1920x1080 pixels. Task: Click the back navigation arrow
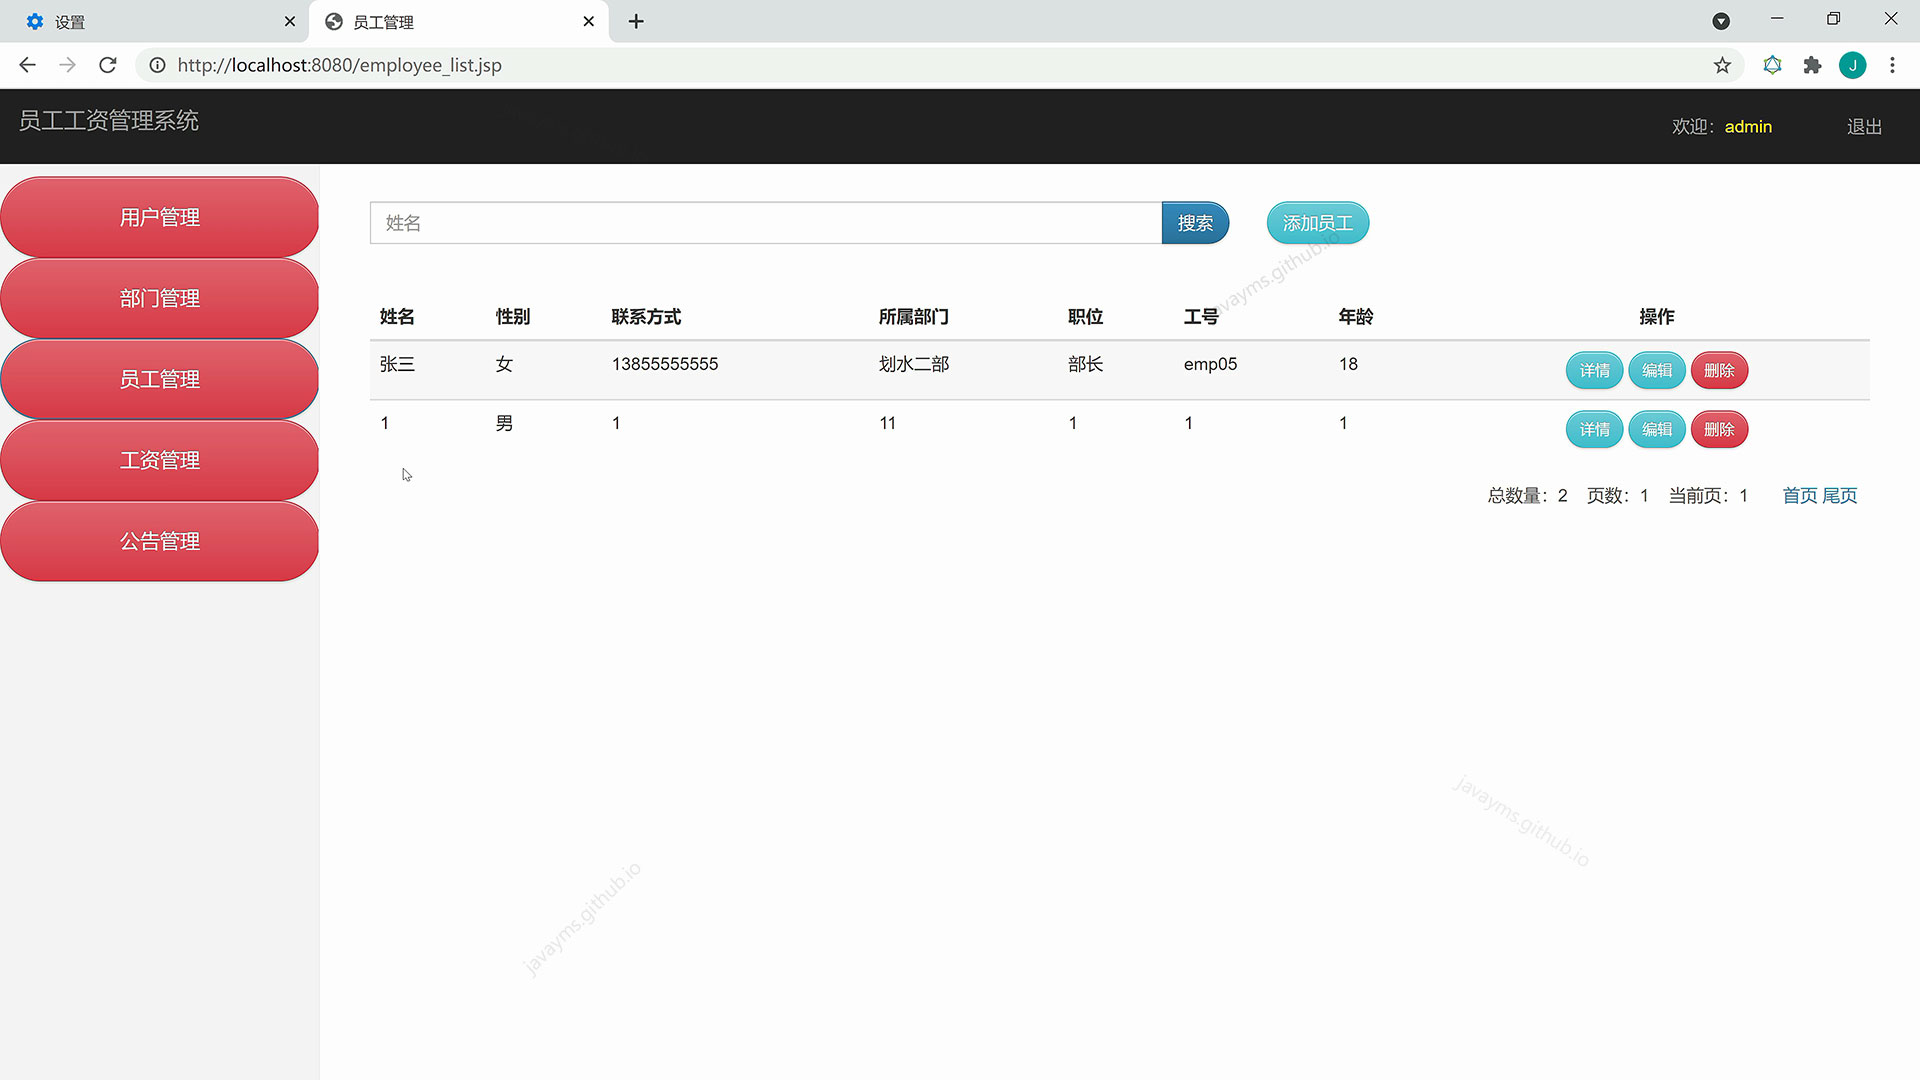[x=26, y=65]
